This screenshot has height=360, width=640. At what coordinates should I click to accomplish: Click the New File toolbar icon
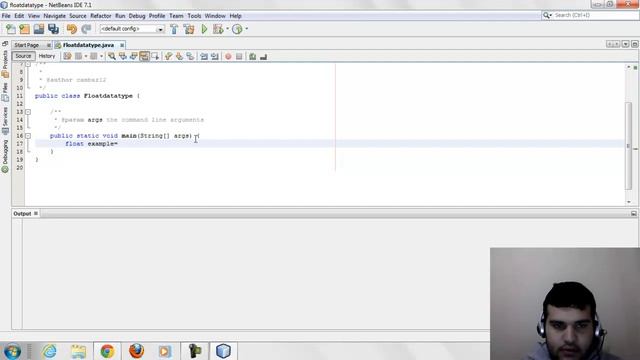pyautogui.click(x=11, y=29)
